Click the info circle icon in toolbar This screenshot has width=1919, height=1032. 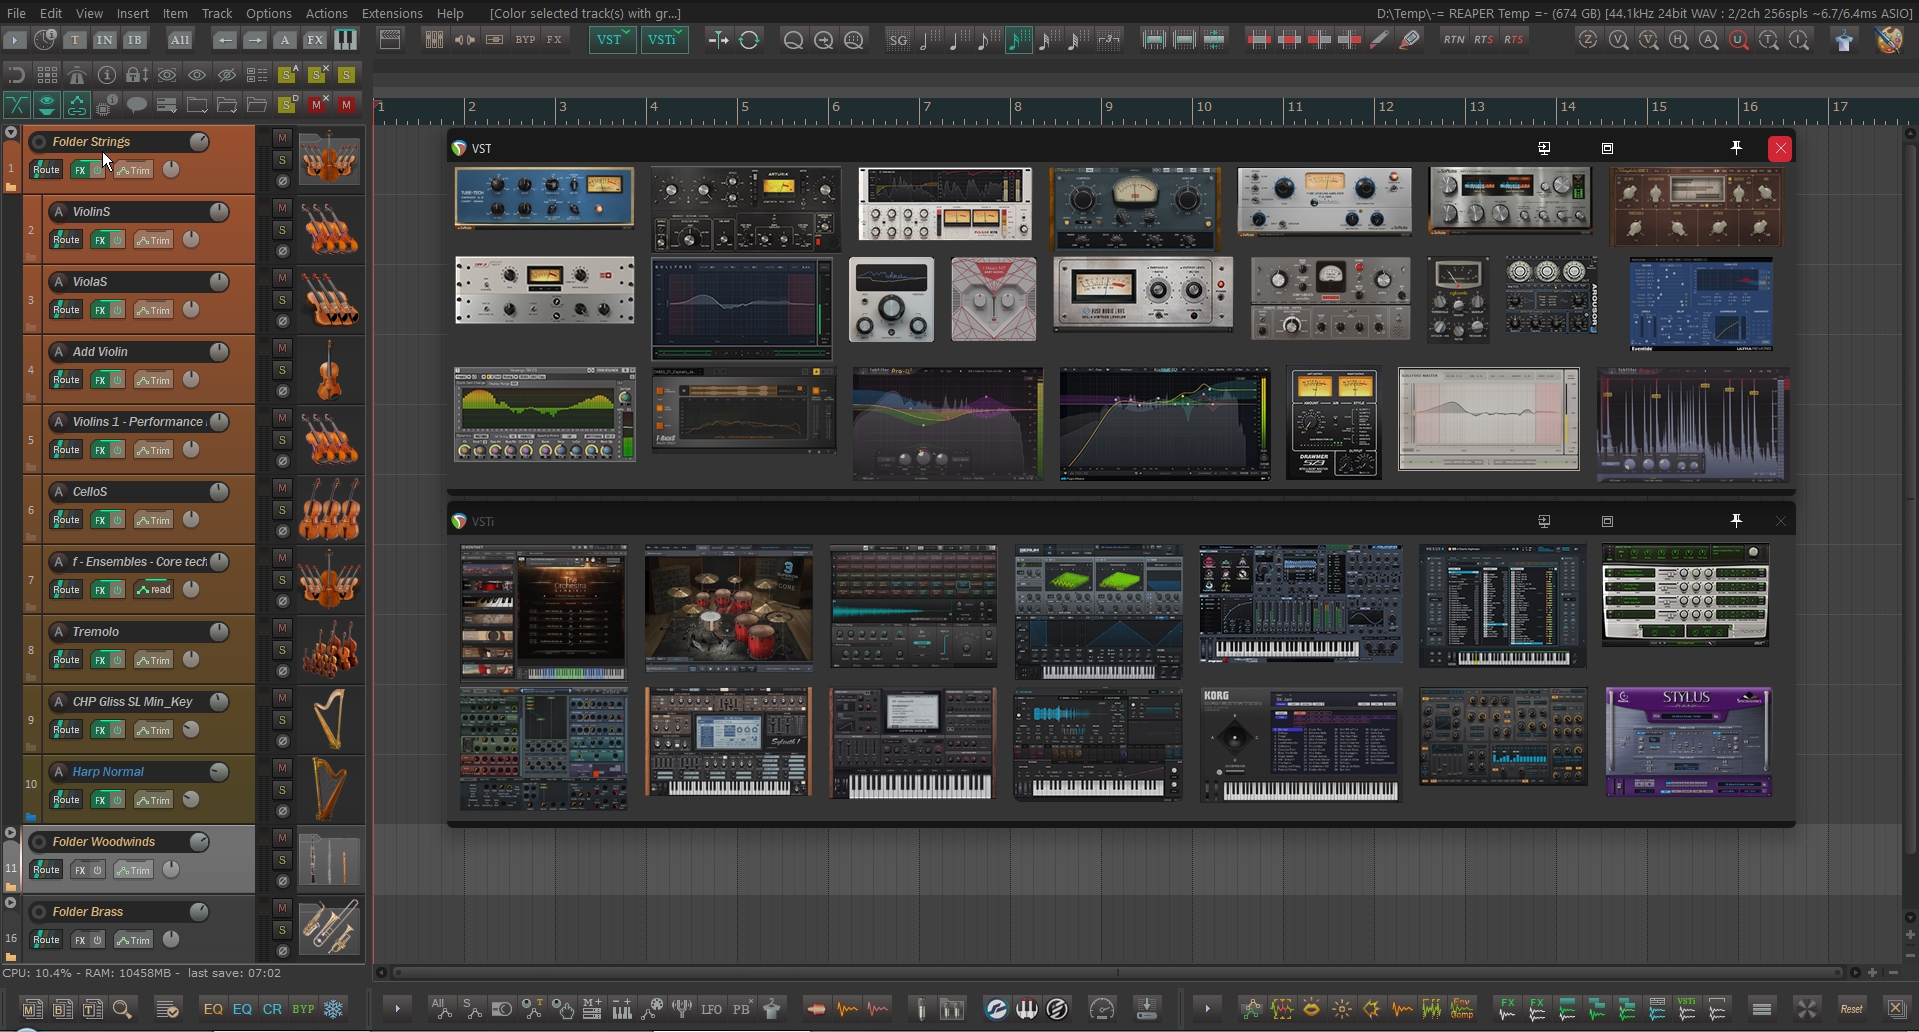tap(107, 75)
